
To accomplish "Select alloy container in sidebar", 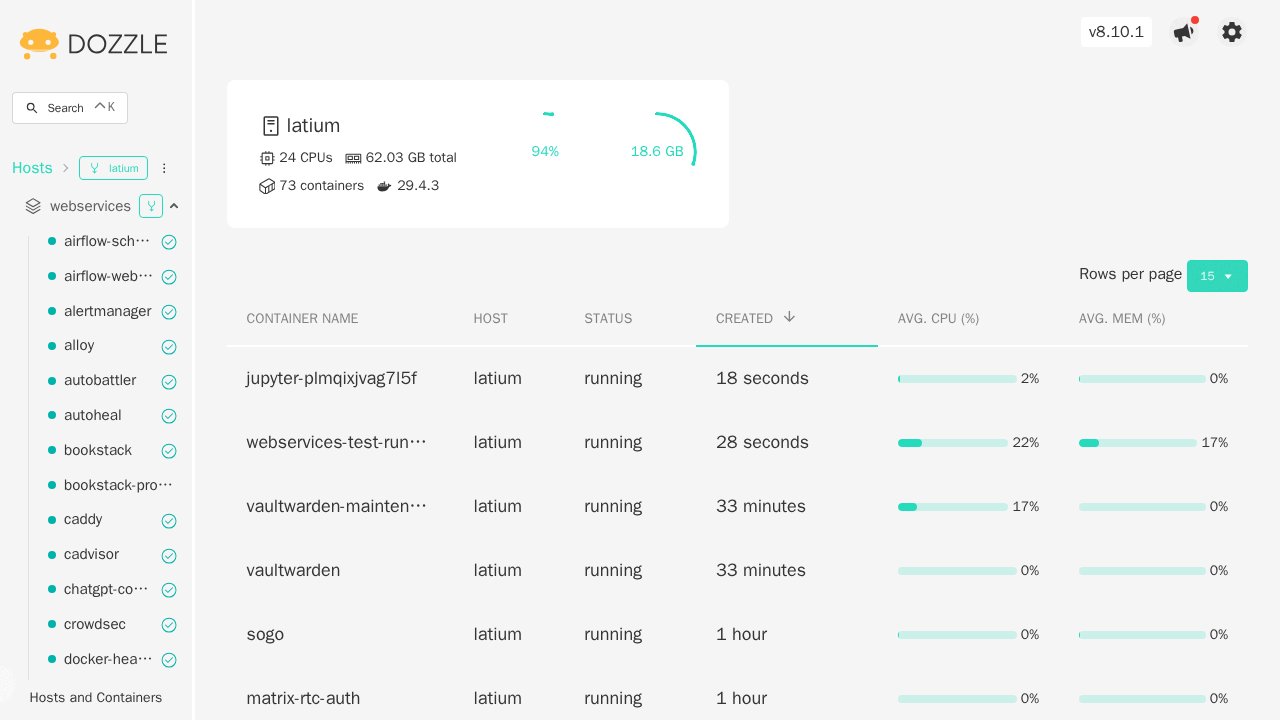I will coord(79,345).
